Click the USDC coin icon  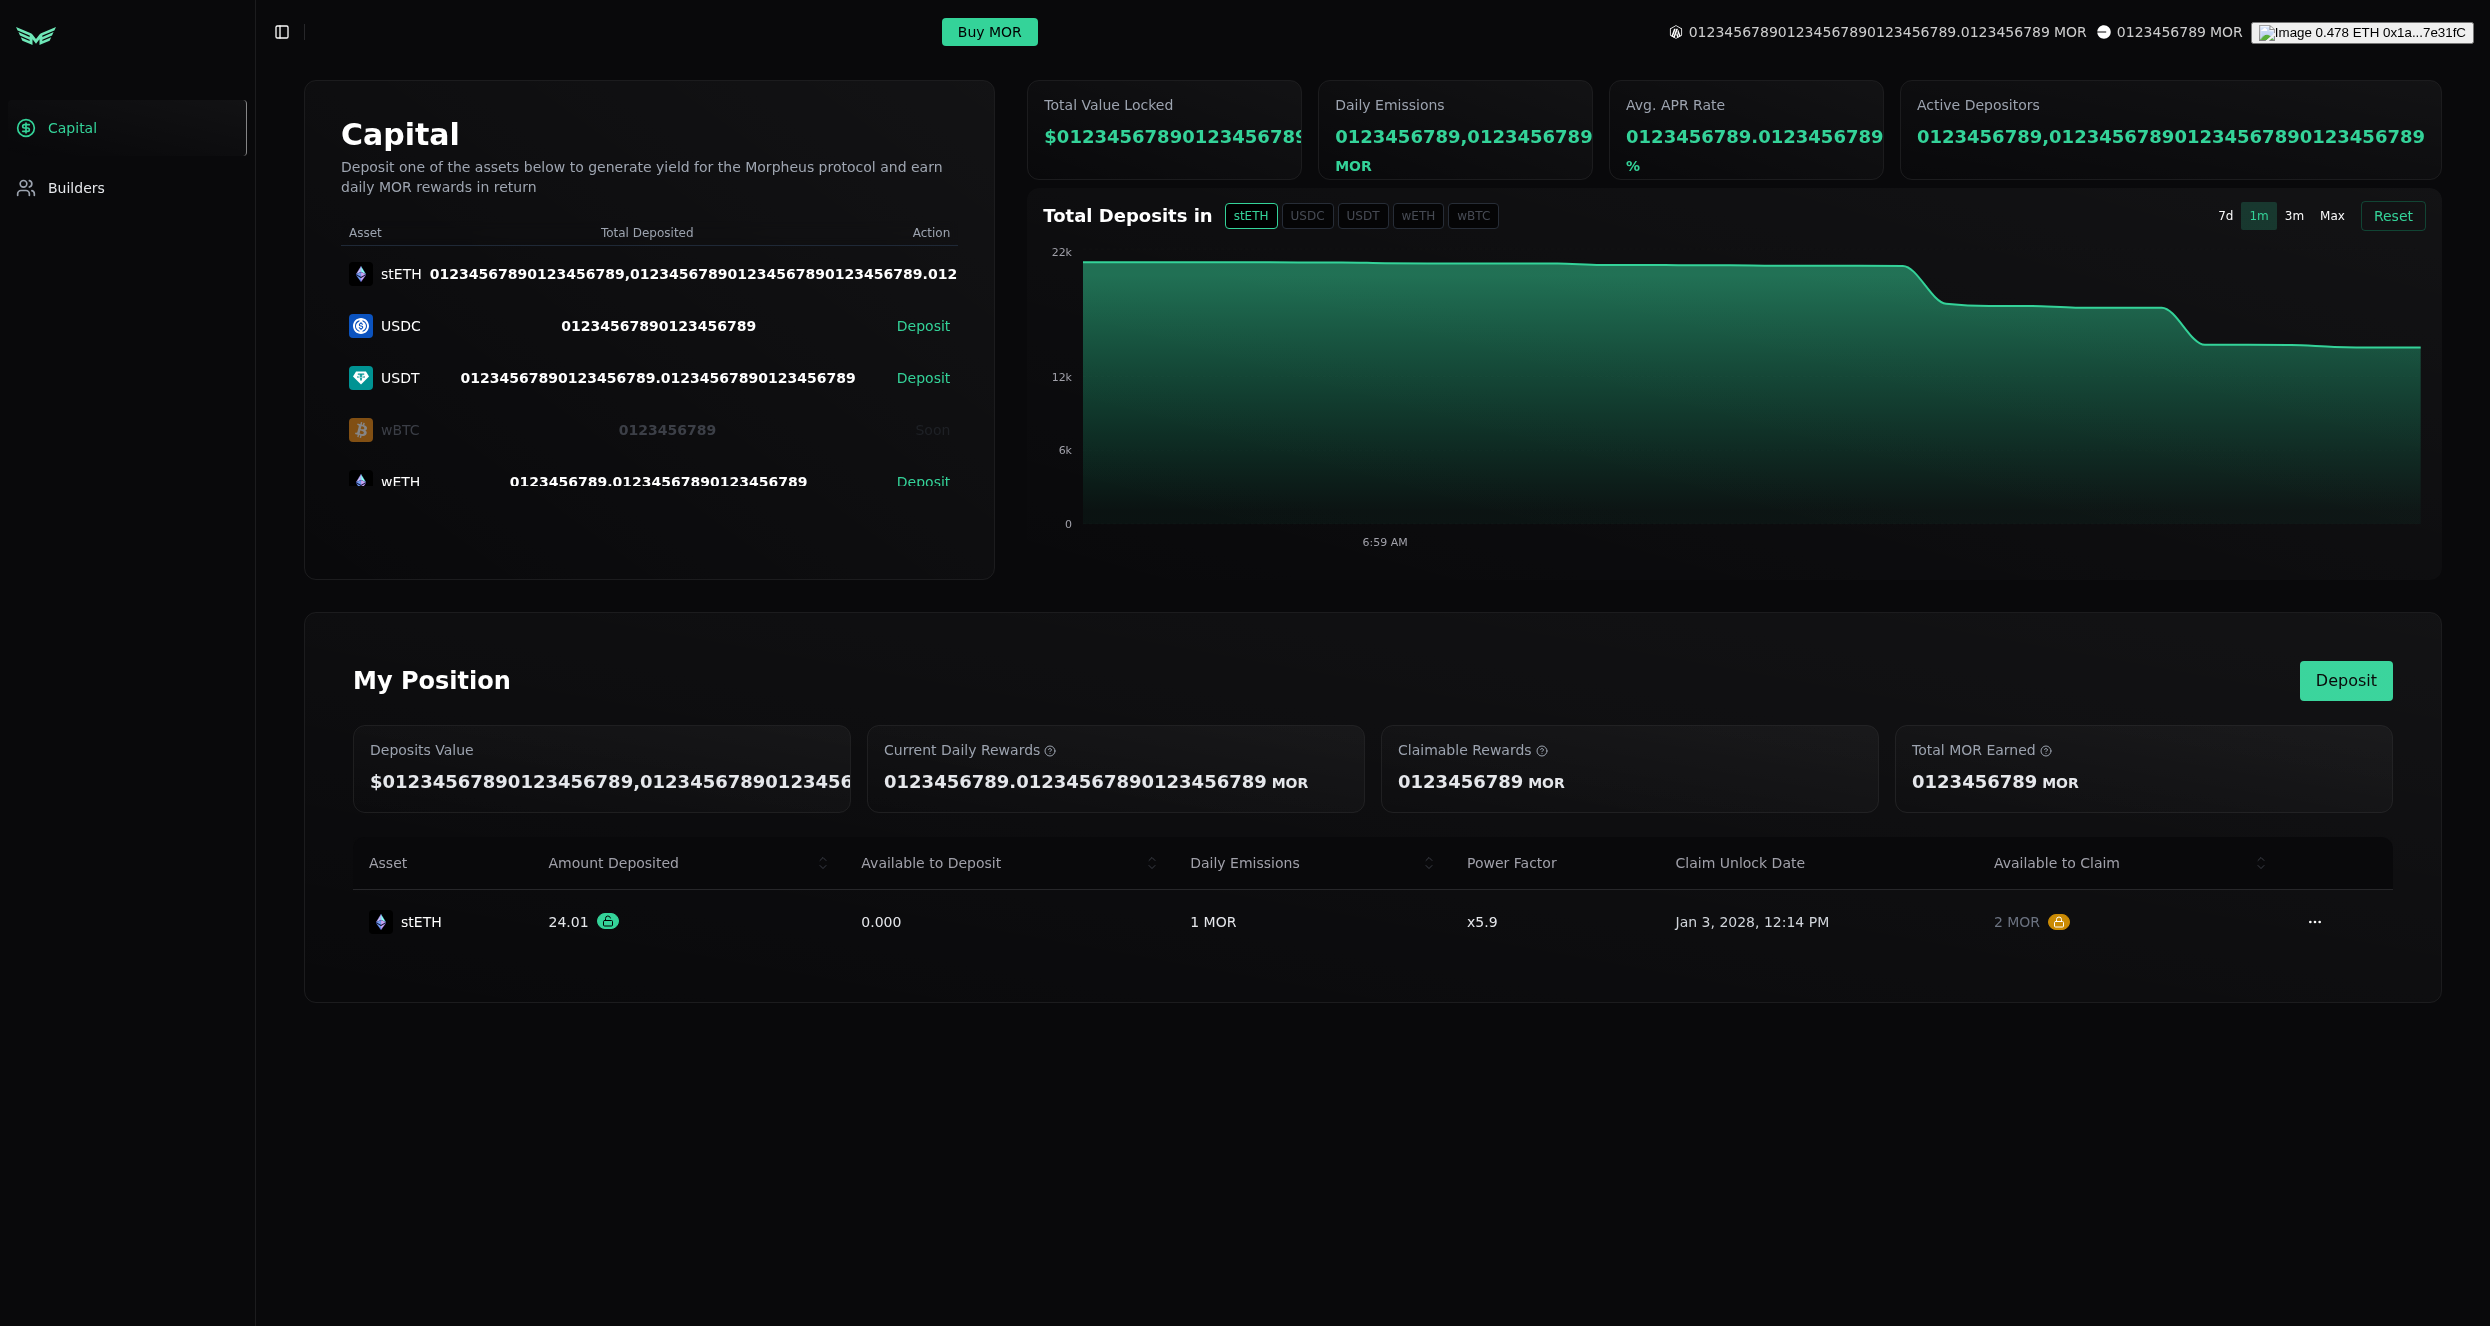click(x=361, y=326)
